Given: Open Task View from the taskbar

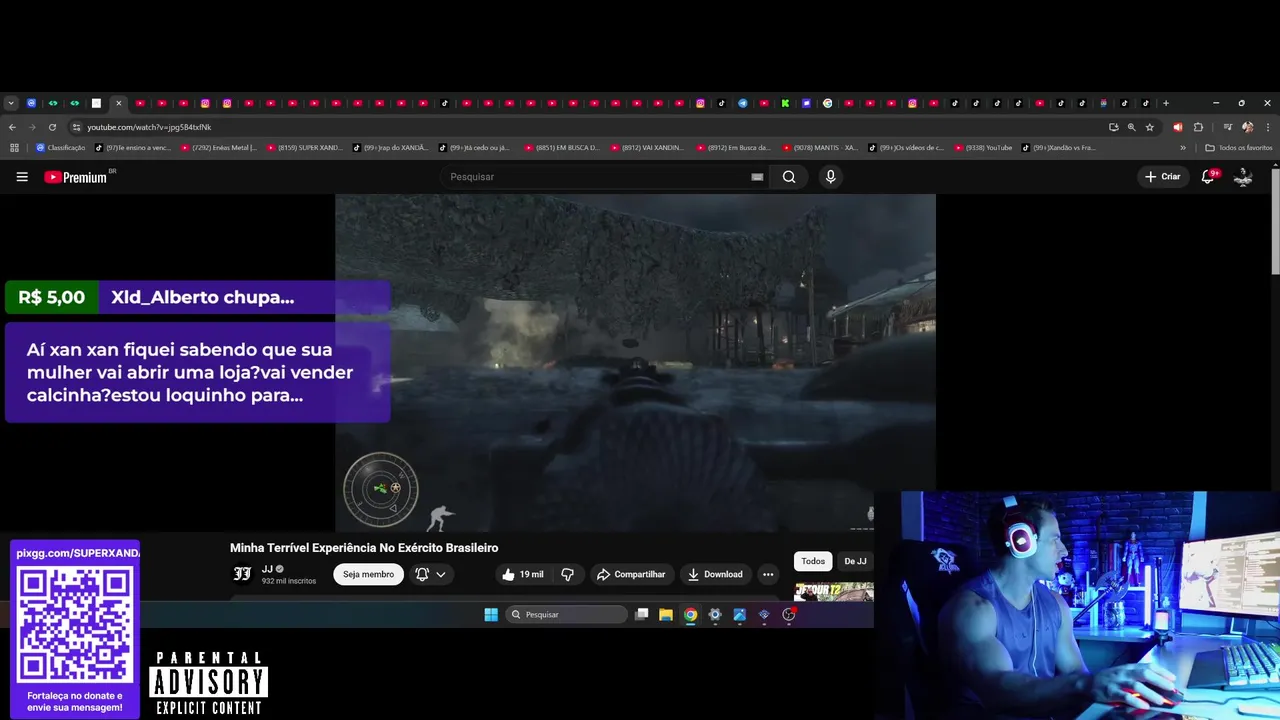Looking at the screenshot, I should tap(642, 615).
